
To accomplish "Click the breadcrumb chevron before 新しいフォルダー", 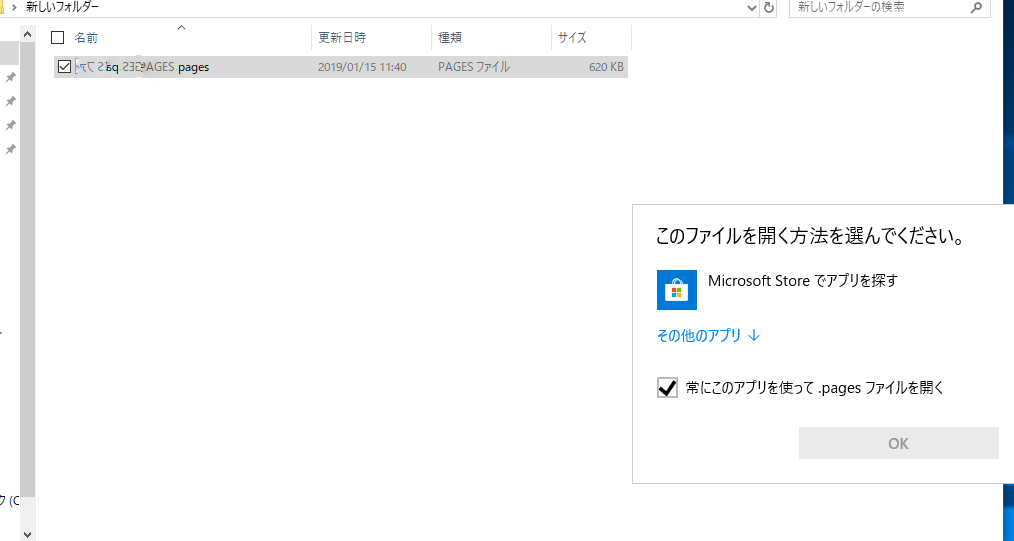I will click(13, 7).
